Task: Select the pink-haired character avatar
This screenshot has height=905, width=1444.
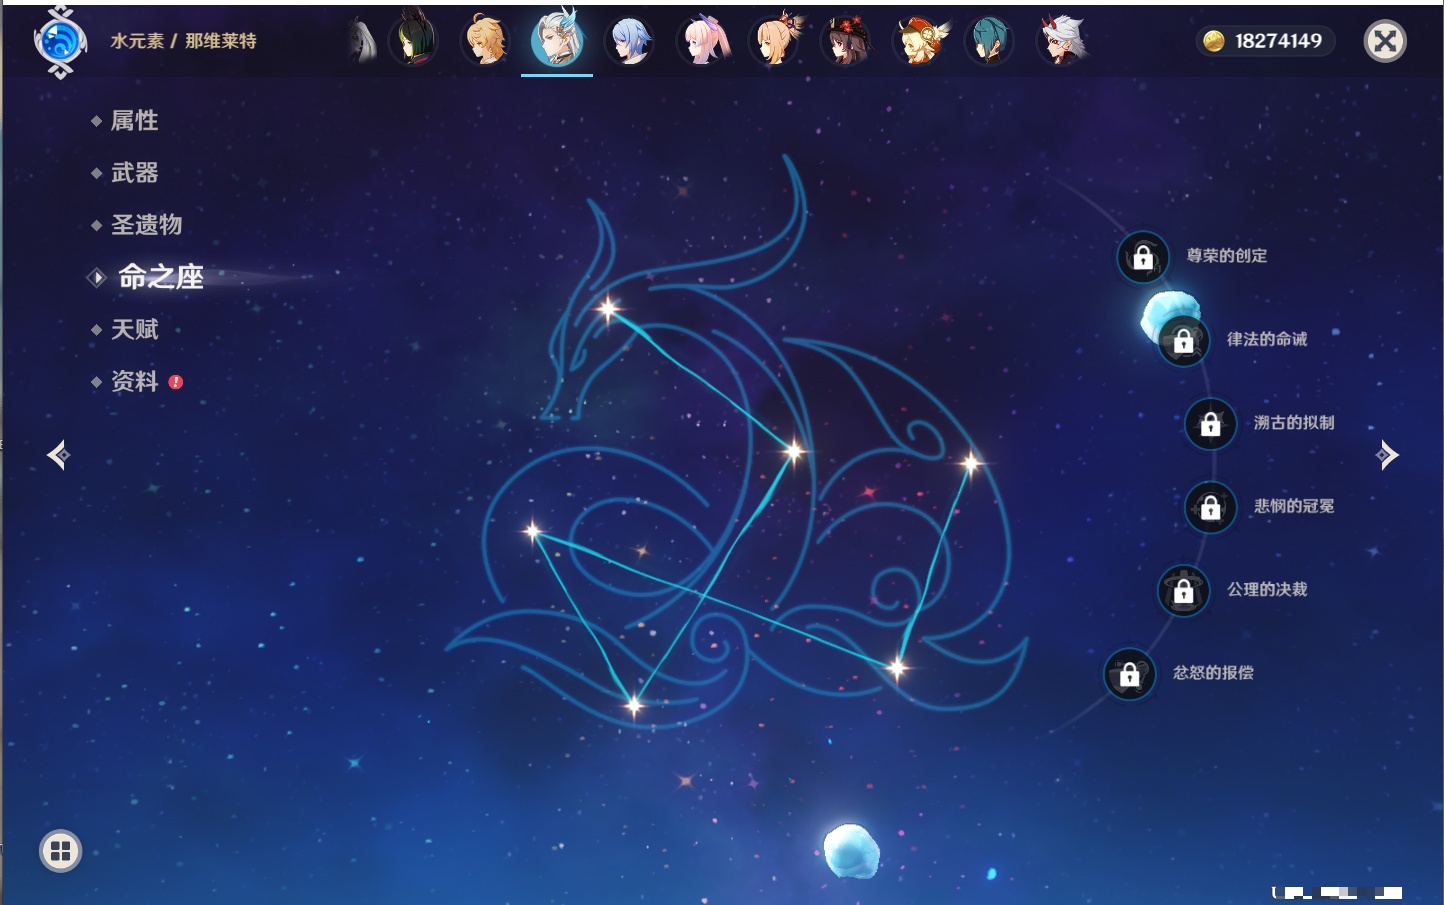Action: [703, 41]
